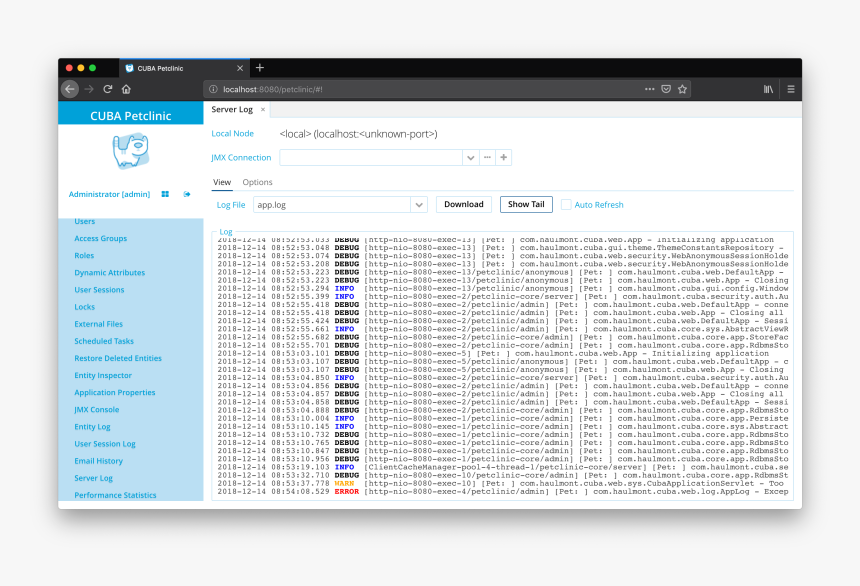This screenshot has height=586, width=860.
Task: Click the browser back arrow button
Action: 70,89
